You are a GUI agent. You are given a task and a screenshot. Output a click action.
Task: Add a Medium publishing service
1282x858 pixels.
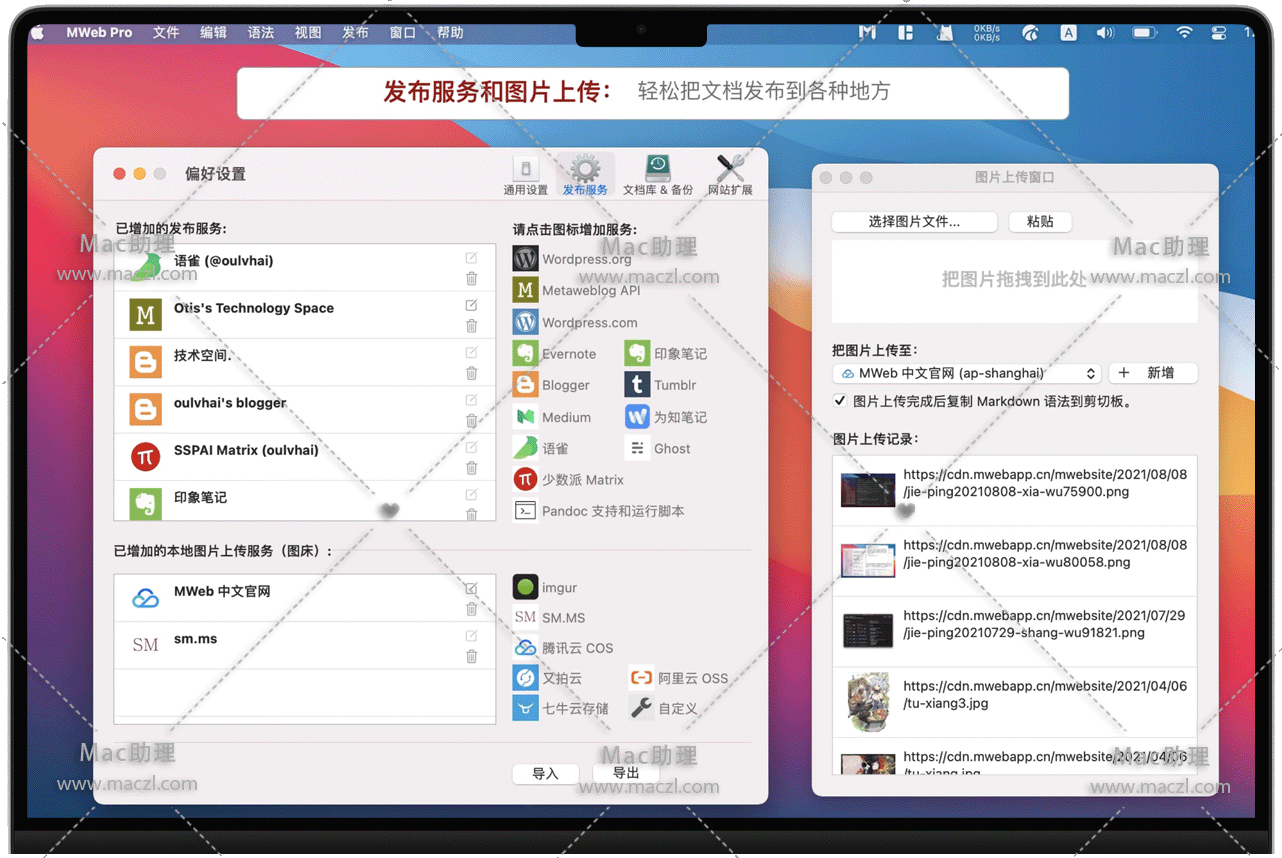tap(525, 417)
